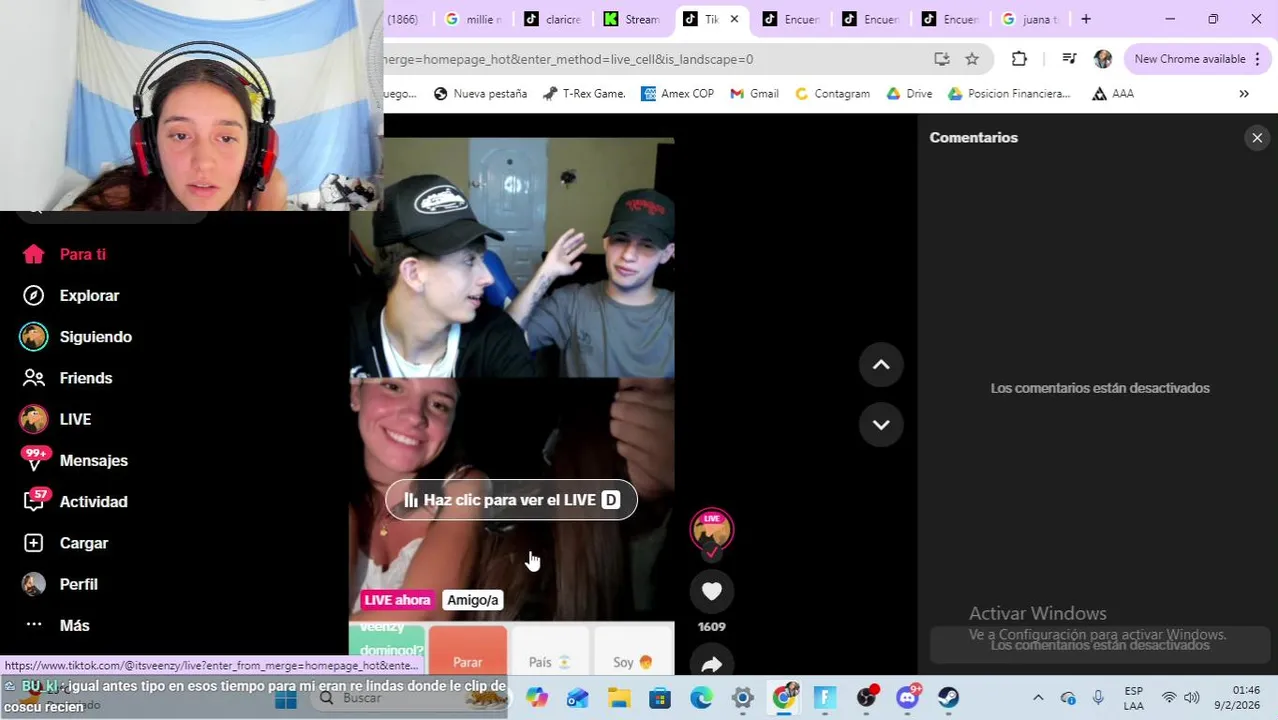The height and width of the screenshot is (720, 1278).
Task: Open the Chrome profile avatar
Action: point(1103,59)
